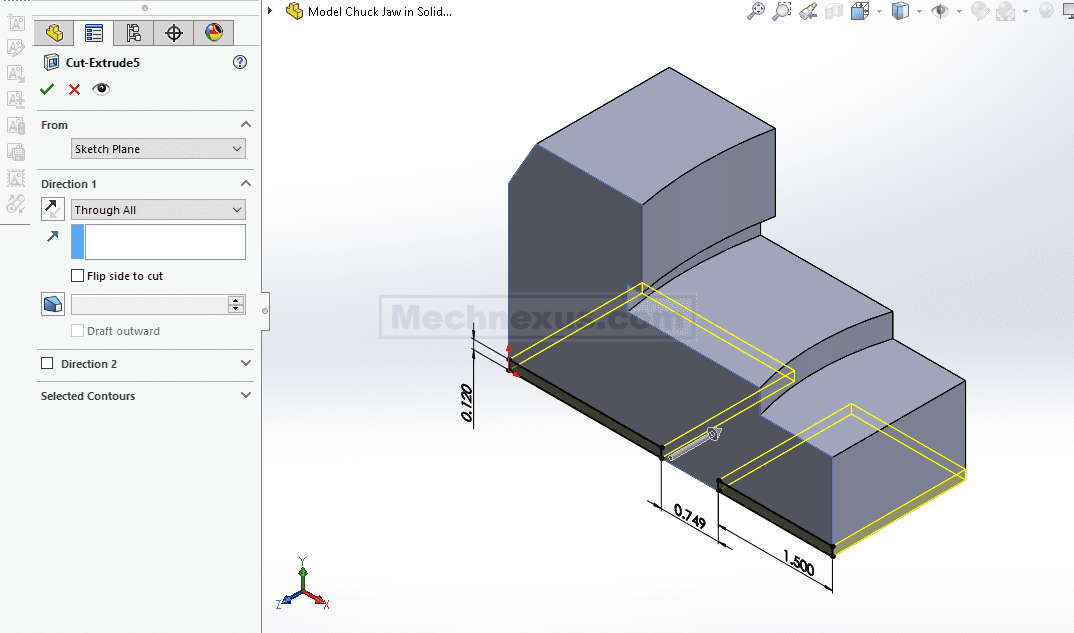The width and height of the screenshot is (1074, 633).
Task: Open the DisplayManager color ball tab
Action: click(x=214, y=33)
